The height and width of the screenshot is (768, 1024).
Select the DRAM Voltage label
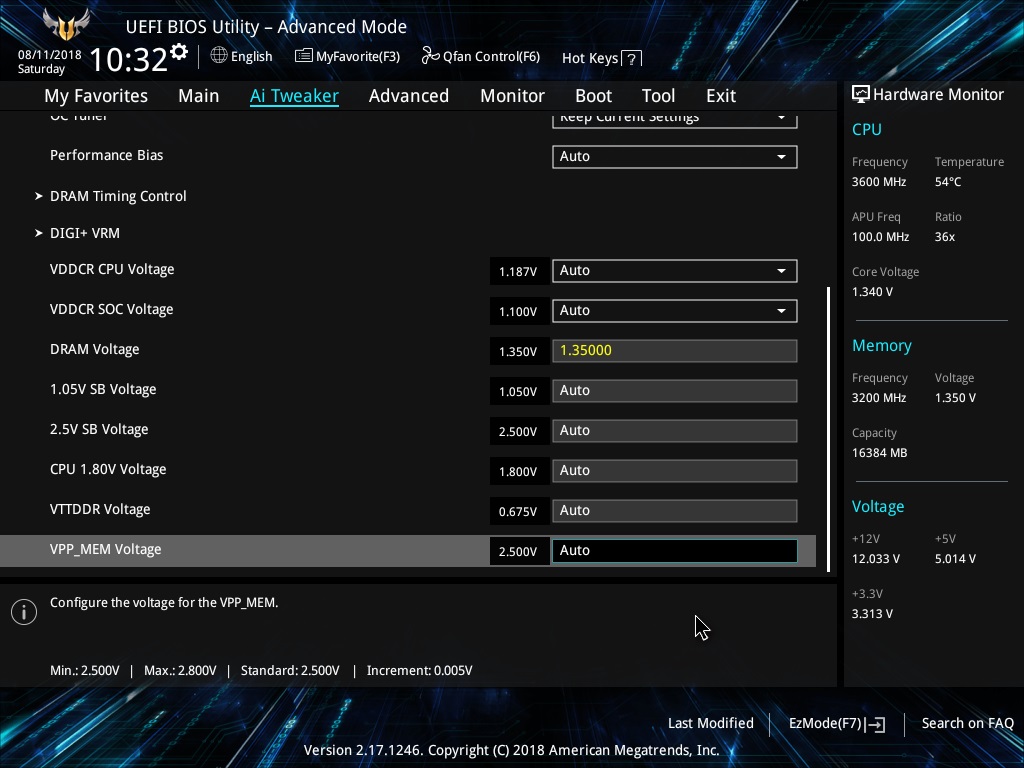[95, 349]
